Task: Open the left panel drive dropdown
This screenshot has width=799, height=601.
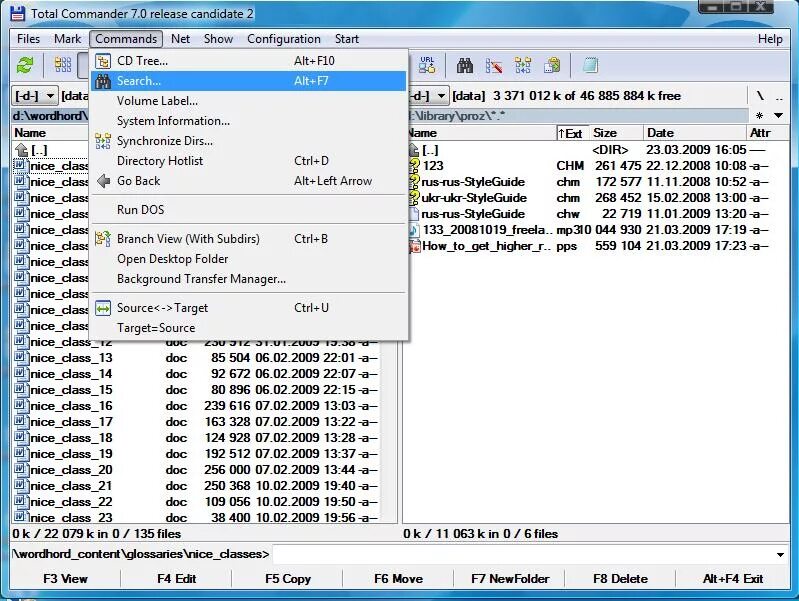Action: click(34, 96)
